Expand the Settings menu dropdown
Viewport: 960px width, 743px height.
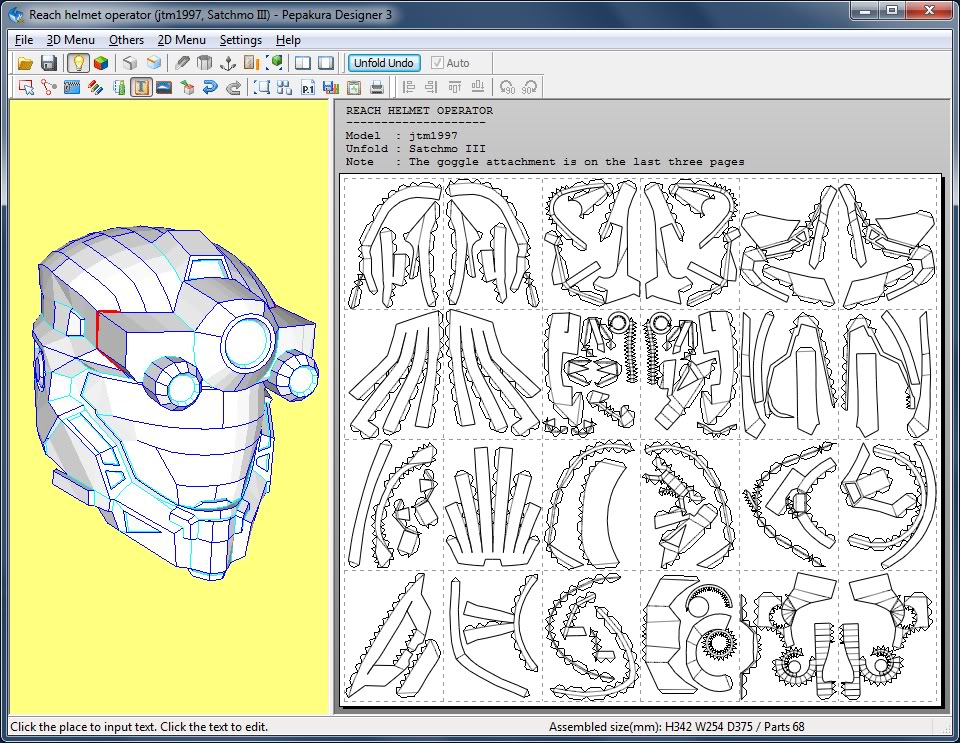240,40
